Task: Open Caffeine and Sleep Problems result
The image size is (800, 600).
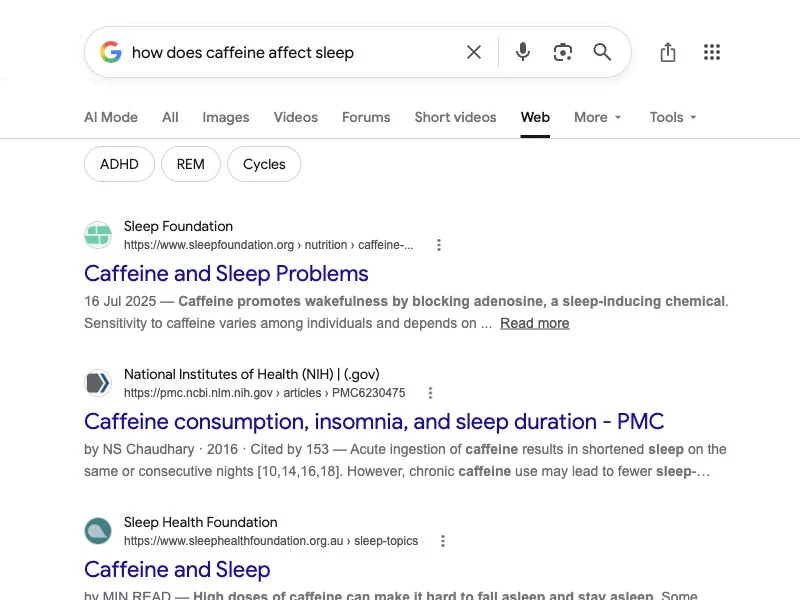Action: 226,274
